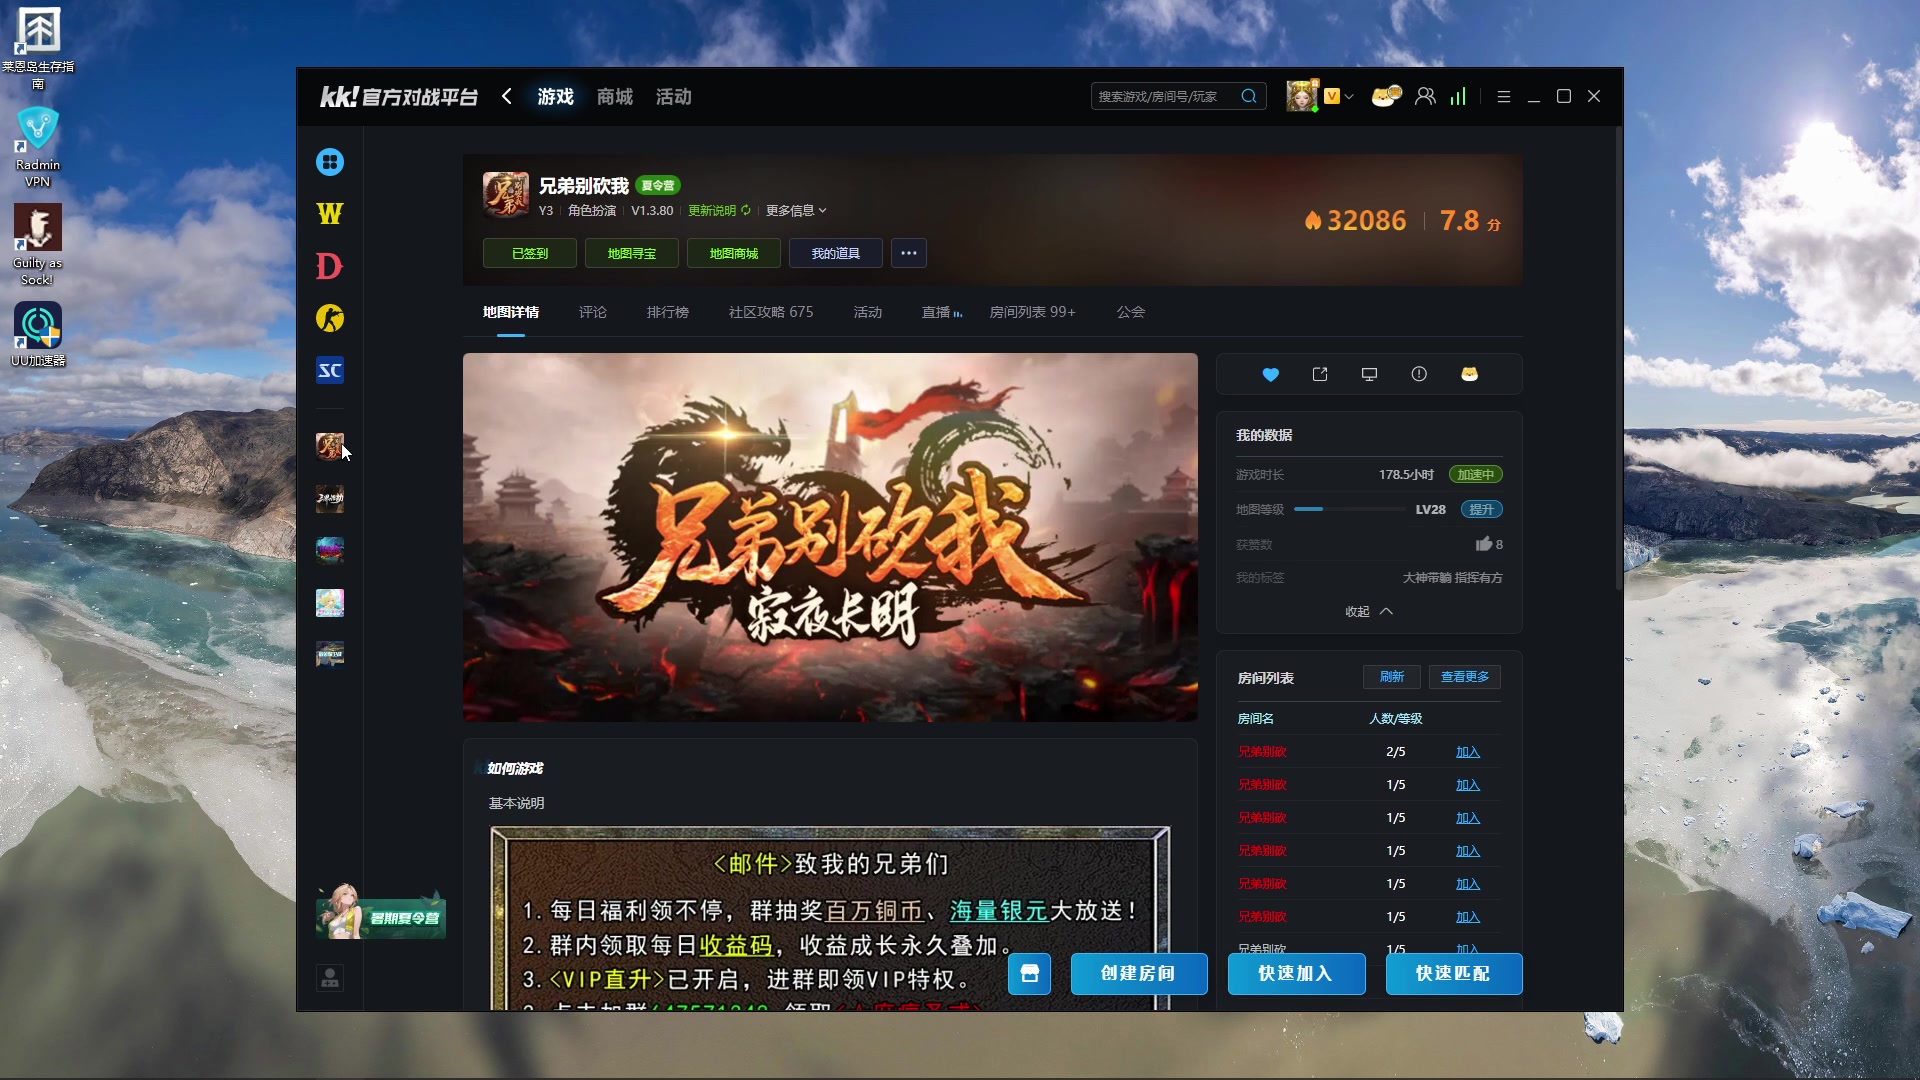Click the 查看更多 view more button
1920x1080 pixels.
(1465, 677)
